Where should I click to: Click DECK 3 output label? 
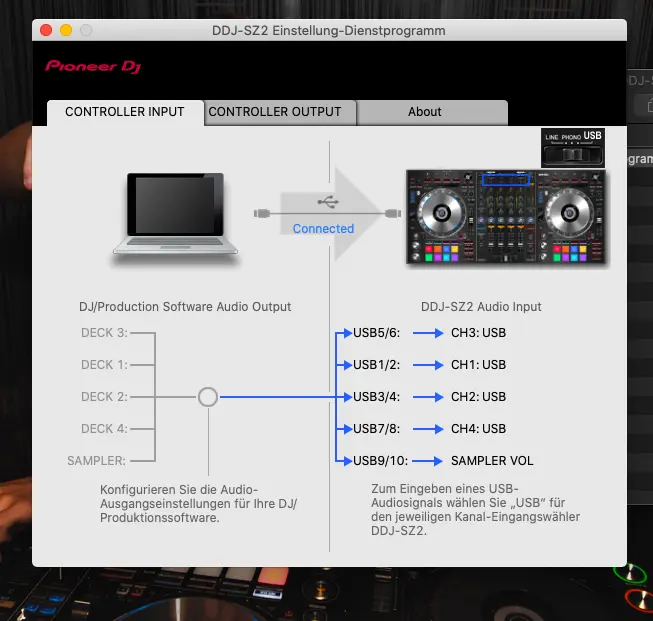(104, 333)
